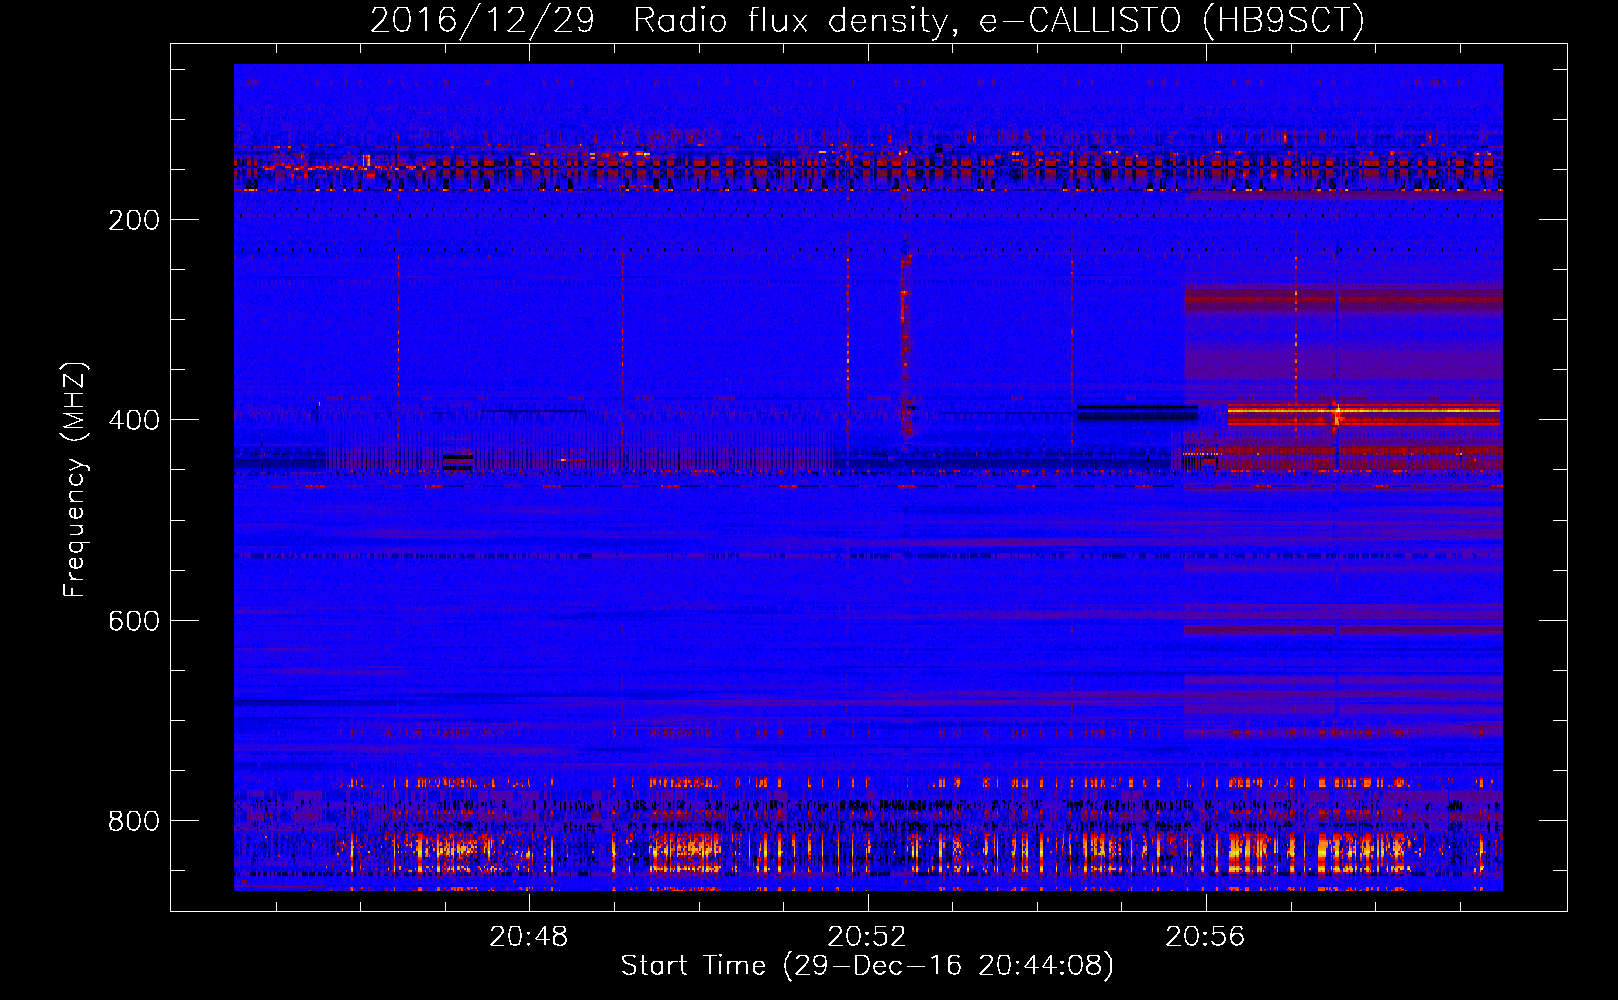
Task: Select the 20:56 time tick label
Action: point(1204,936)
